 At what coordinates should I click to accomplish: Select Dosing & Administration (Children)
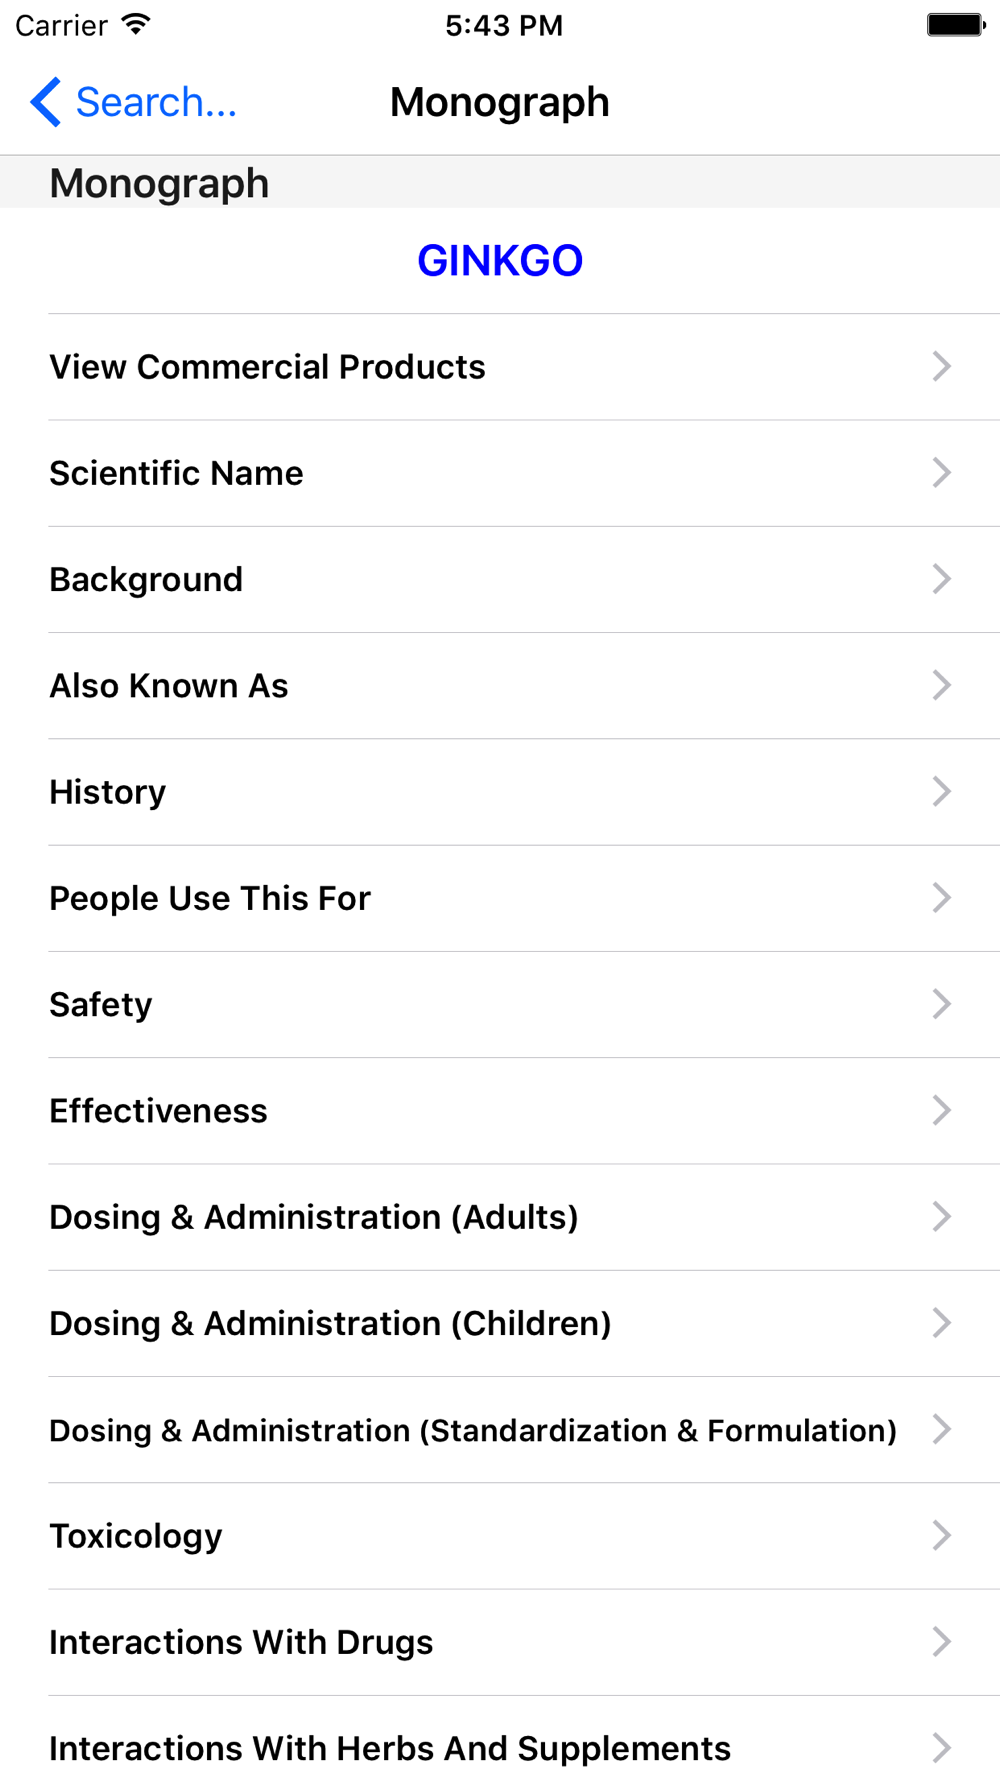click(x=500, y=1323)
